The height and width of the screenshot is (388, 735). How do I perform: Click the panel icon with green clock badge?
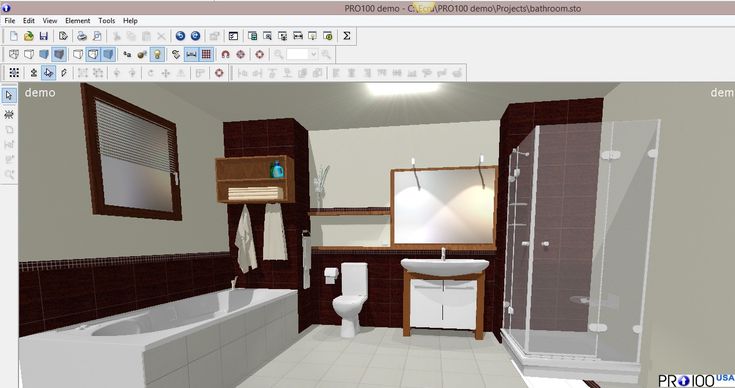click(328, 36)
